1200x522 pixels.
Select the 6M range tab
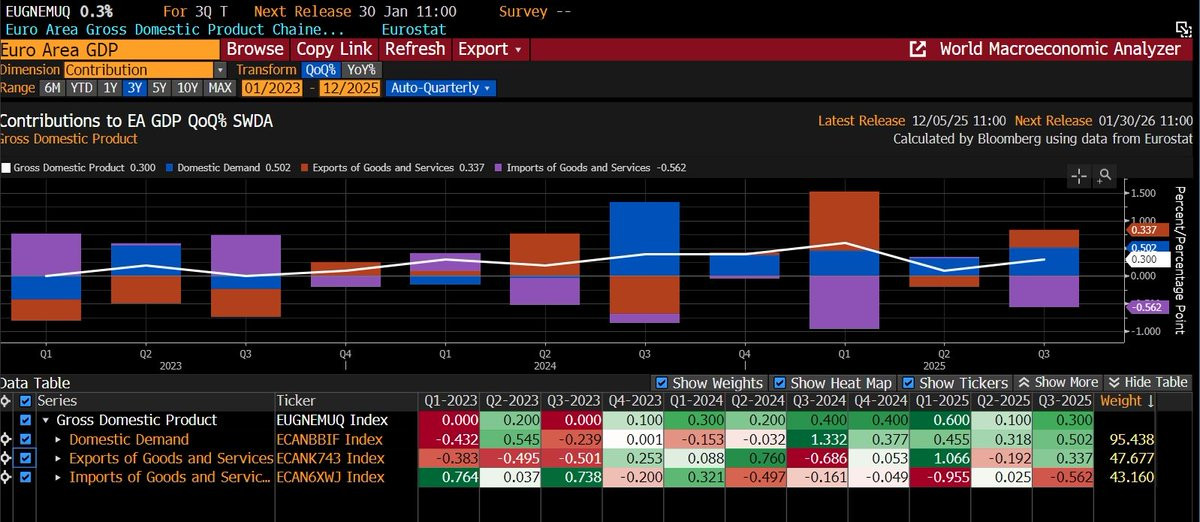click(53, 88)
